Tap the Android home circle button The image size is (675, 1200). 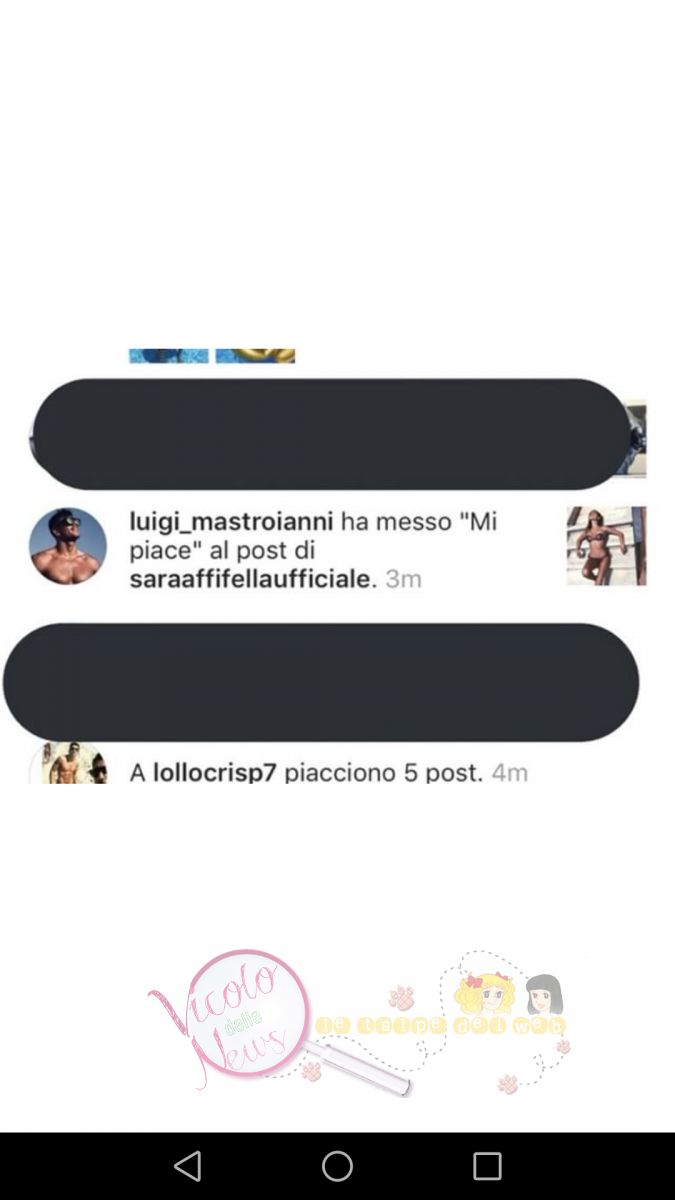(337, 1166)
